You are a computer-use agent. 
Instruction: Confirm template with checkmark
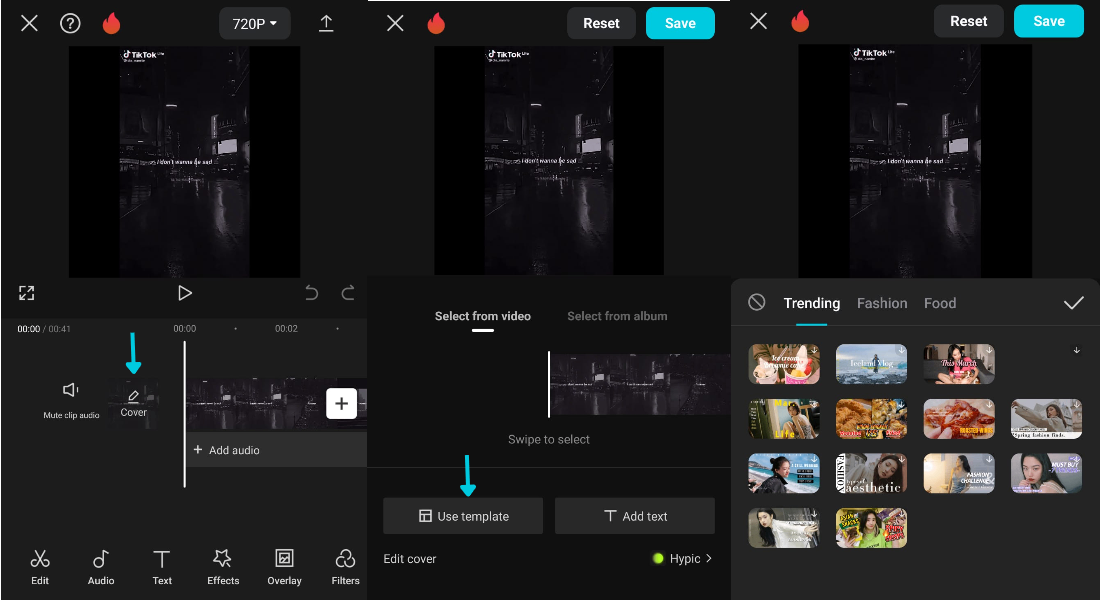[x=1073, y=303]
